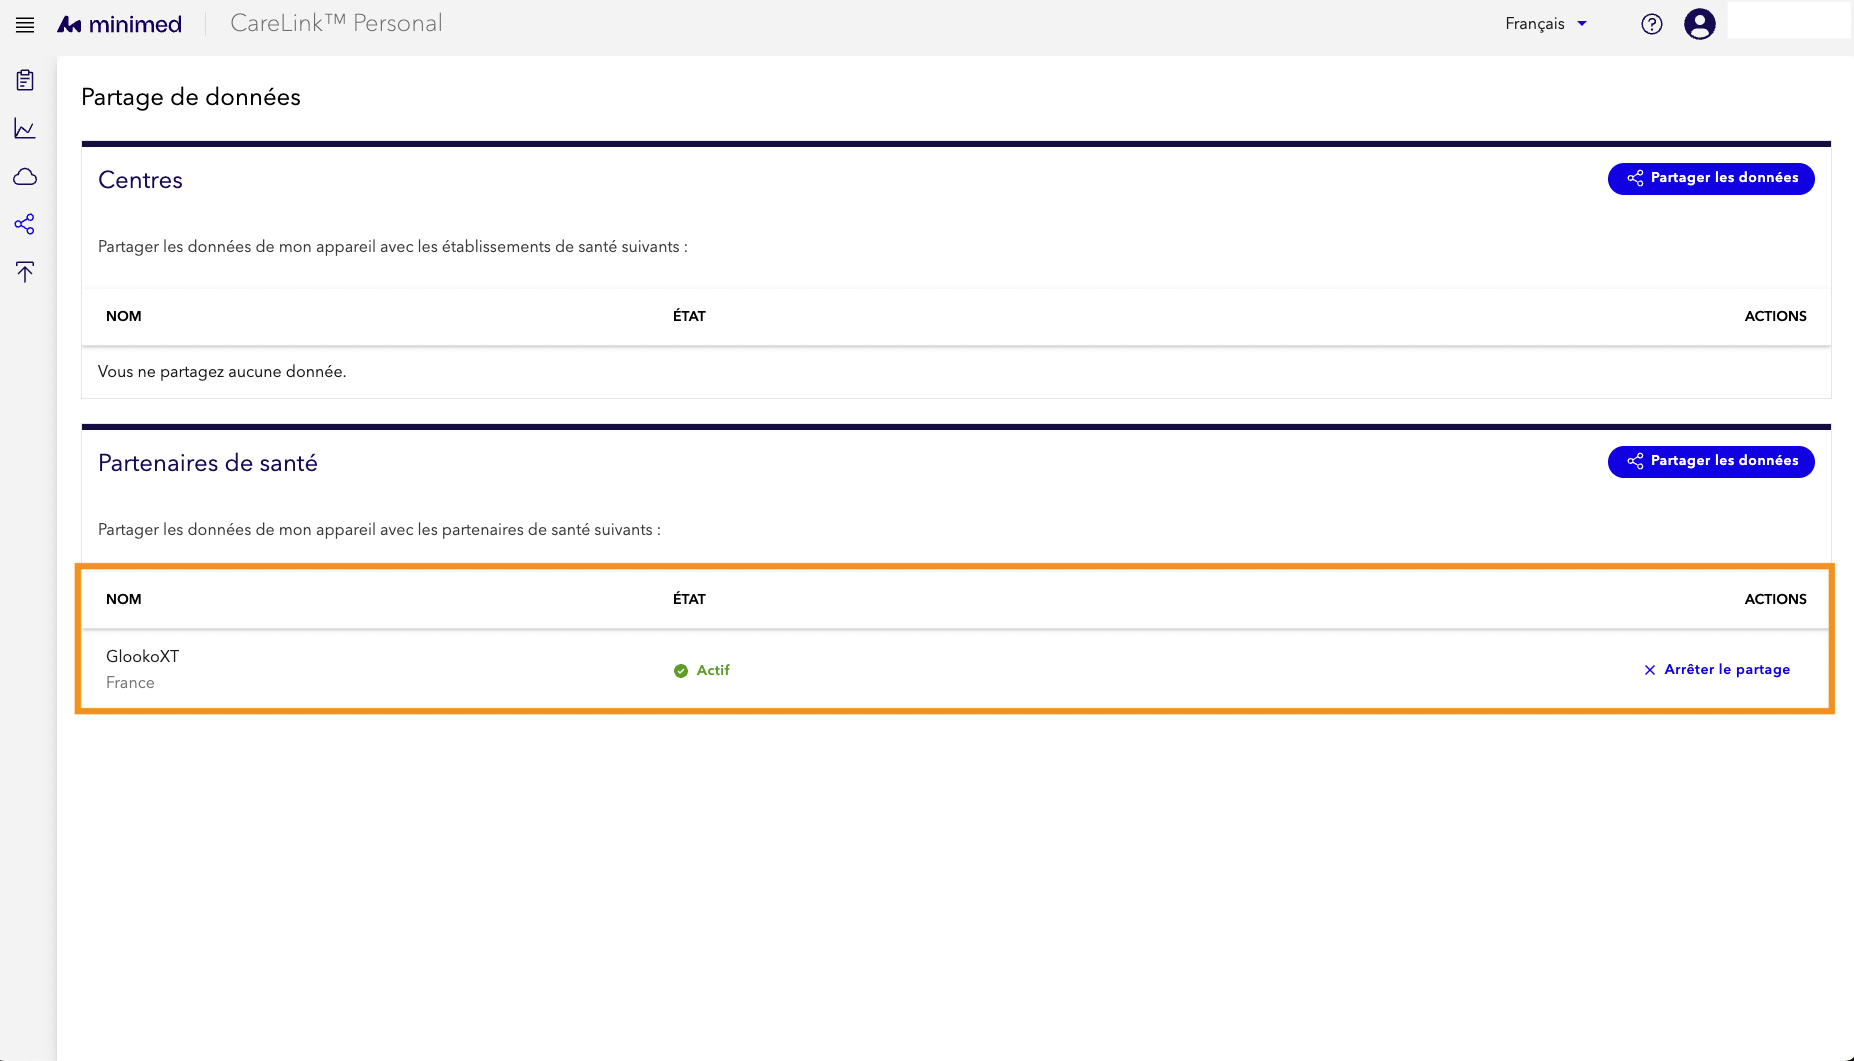The width and height of the screenshot is (1854, 1061).
Task: Click Partager les données in Partenaires de santé
Action: [1711, 461]
